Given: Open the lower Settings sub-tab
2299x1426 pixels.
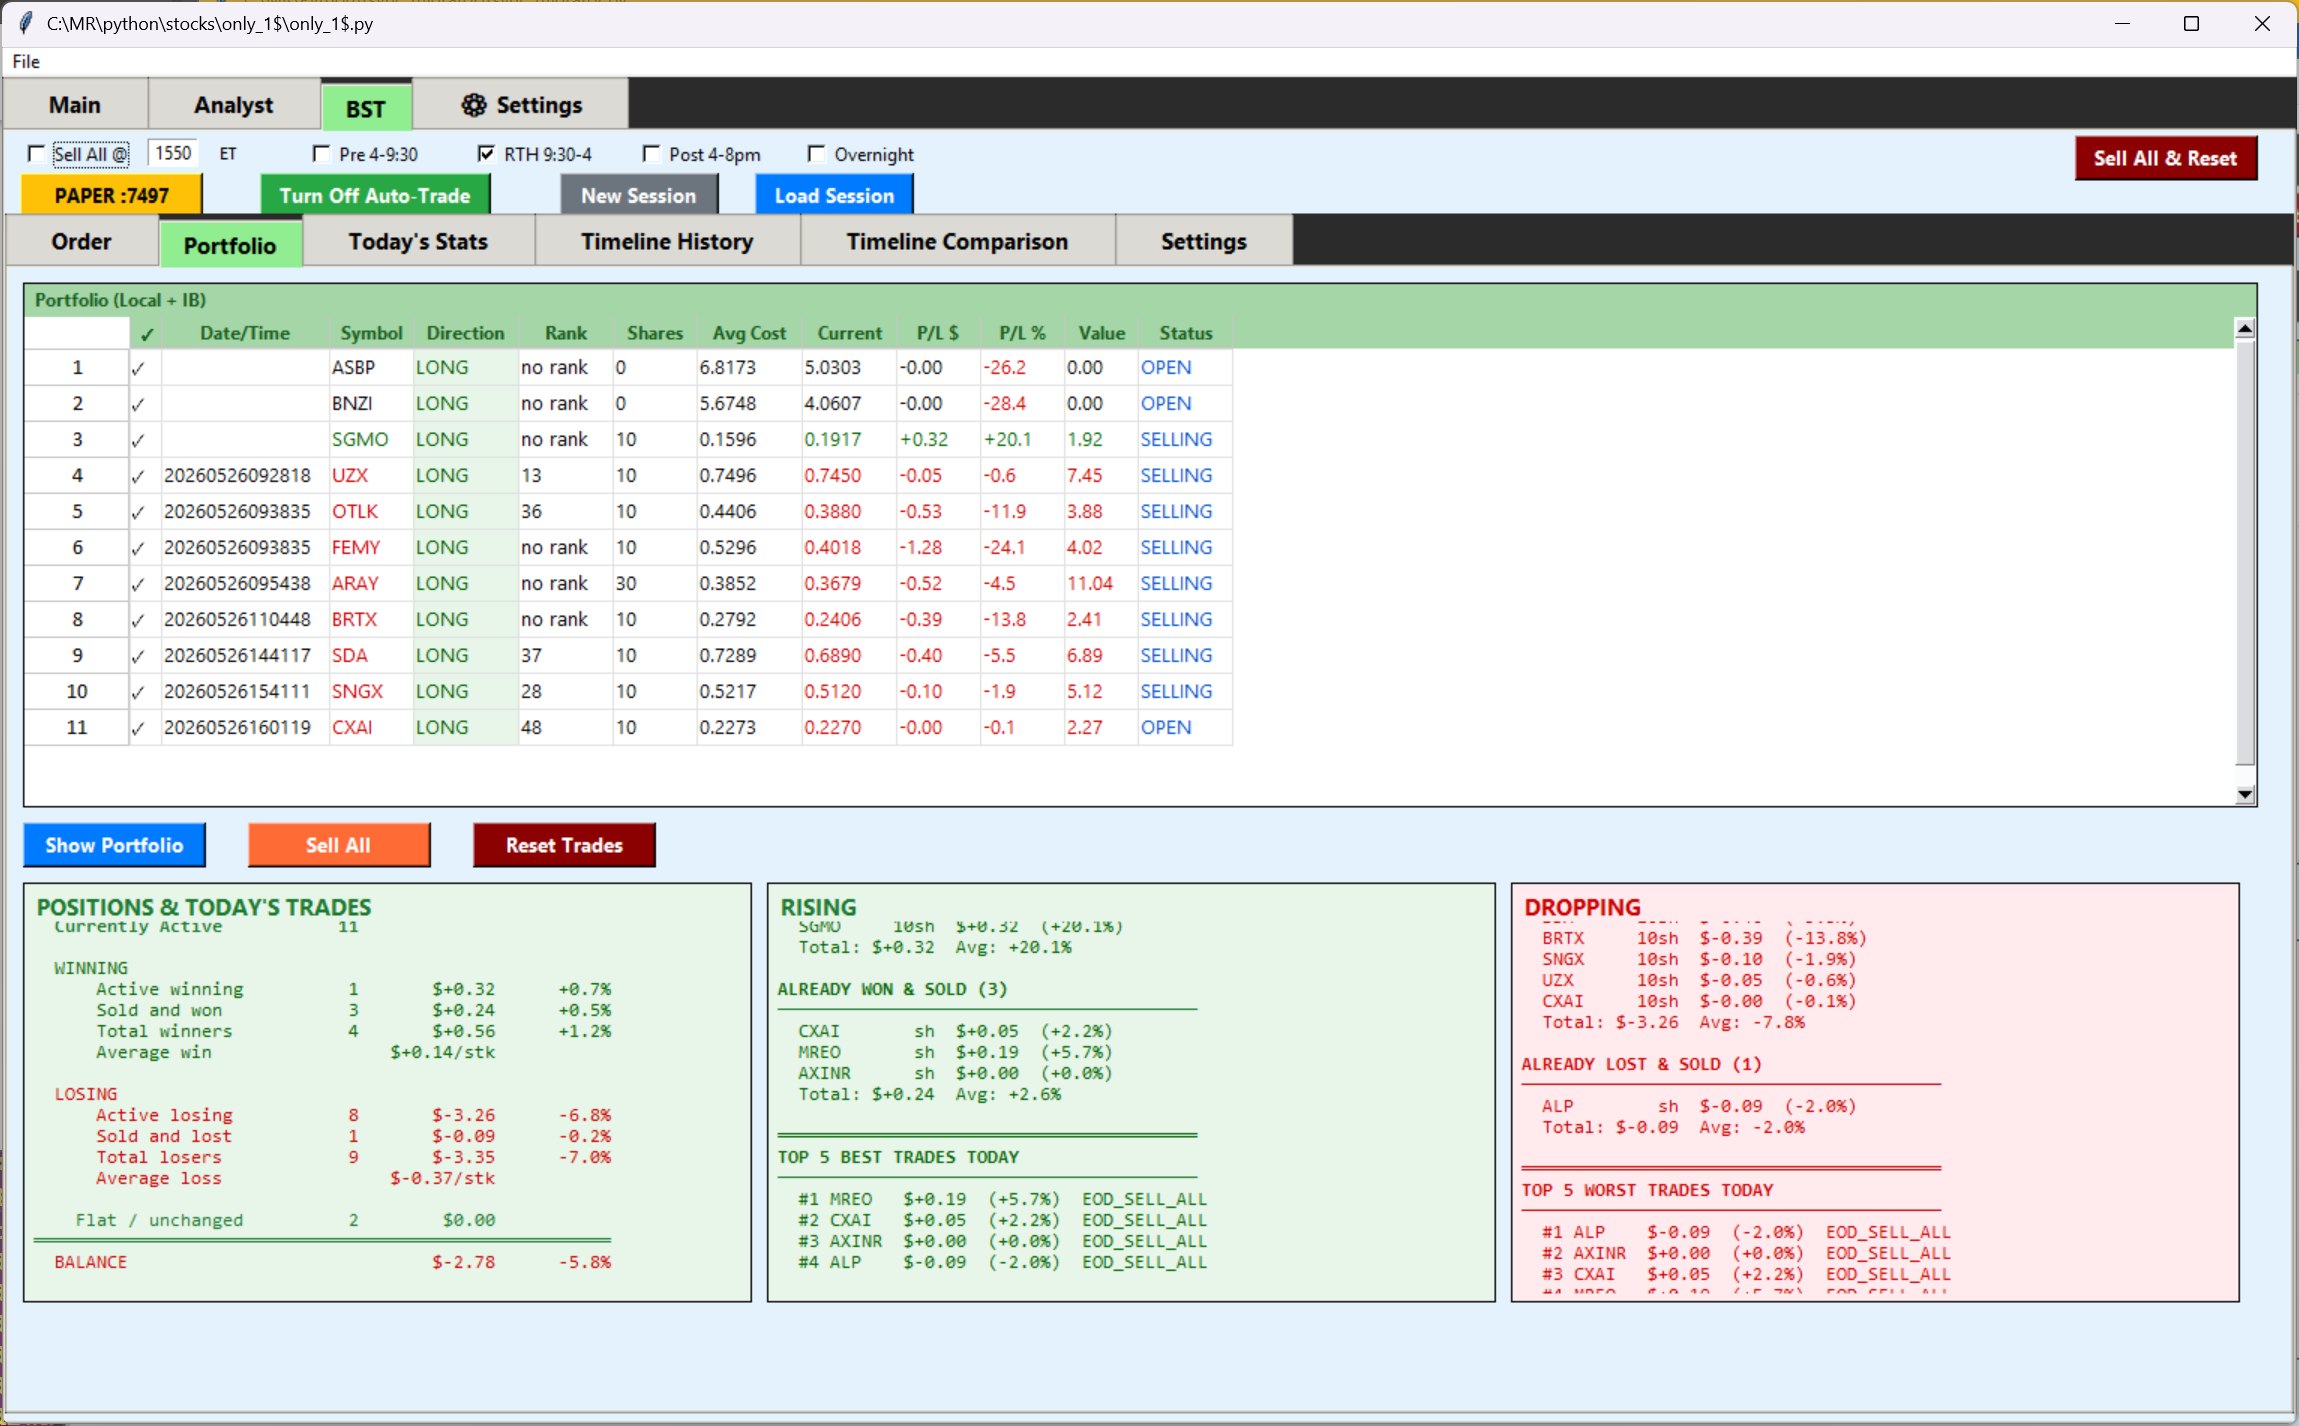Looking at the screenshot, I should pyautogui.click(x=1204, y=241).
